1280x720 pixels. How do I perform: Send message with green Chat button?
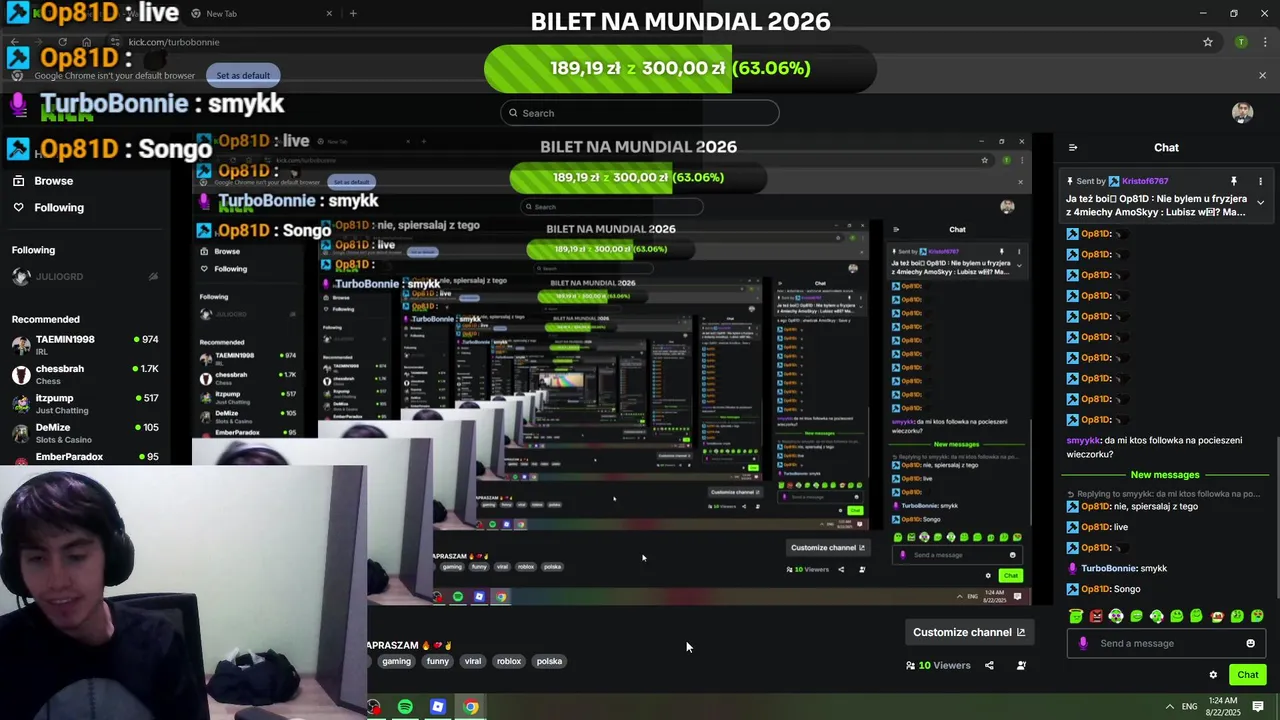pos(1247,675)
